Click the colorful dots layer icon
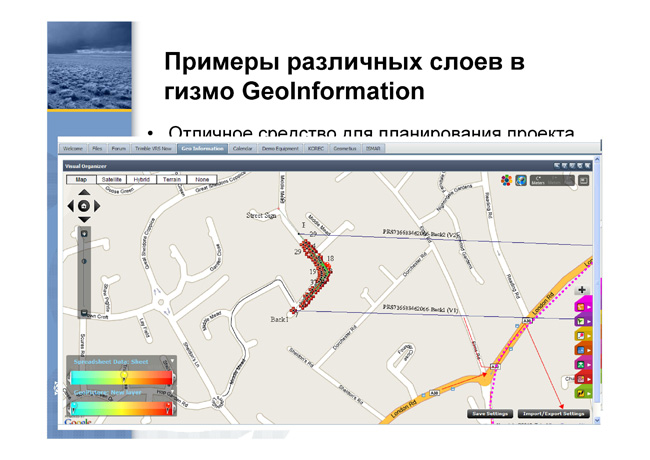 click(x=506, y=180)
